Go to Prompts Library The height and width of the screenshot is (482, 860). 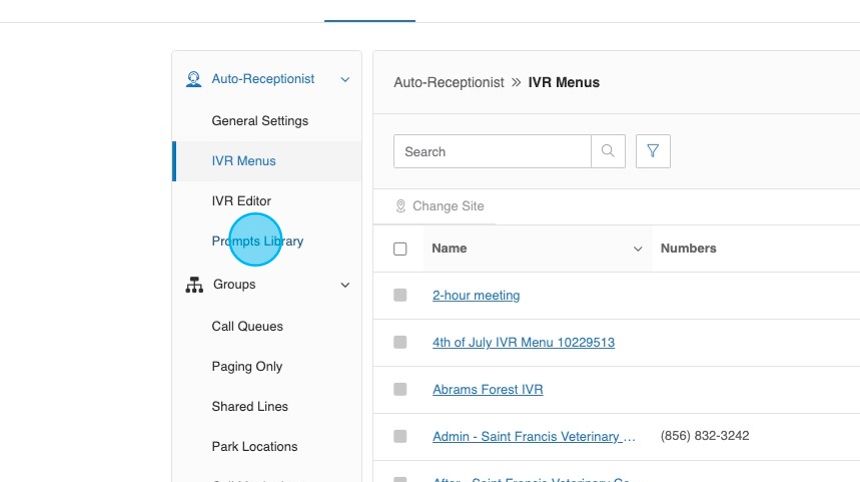(x=257, y=241)
